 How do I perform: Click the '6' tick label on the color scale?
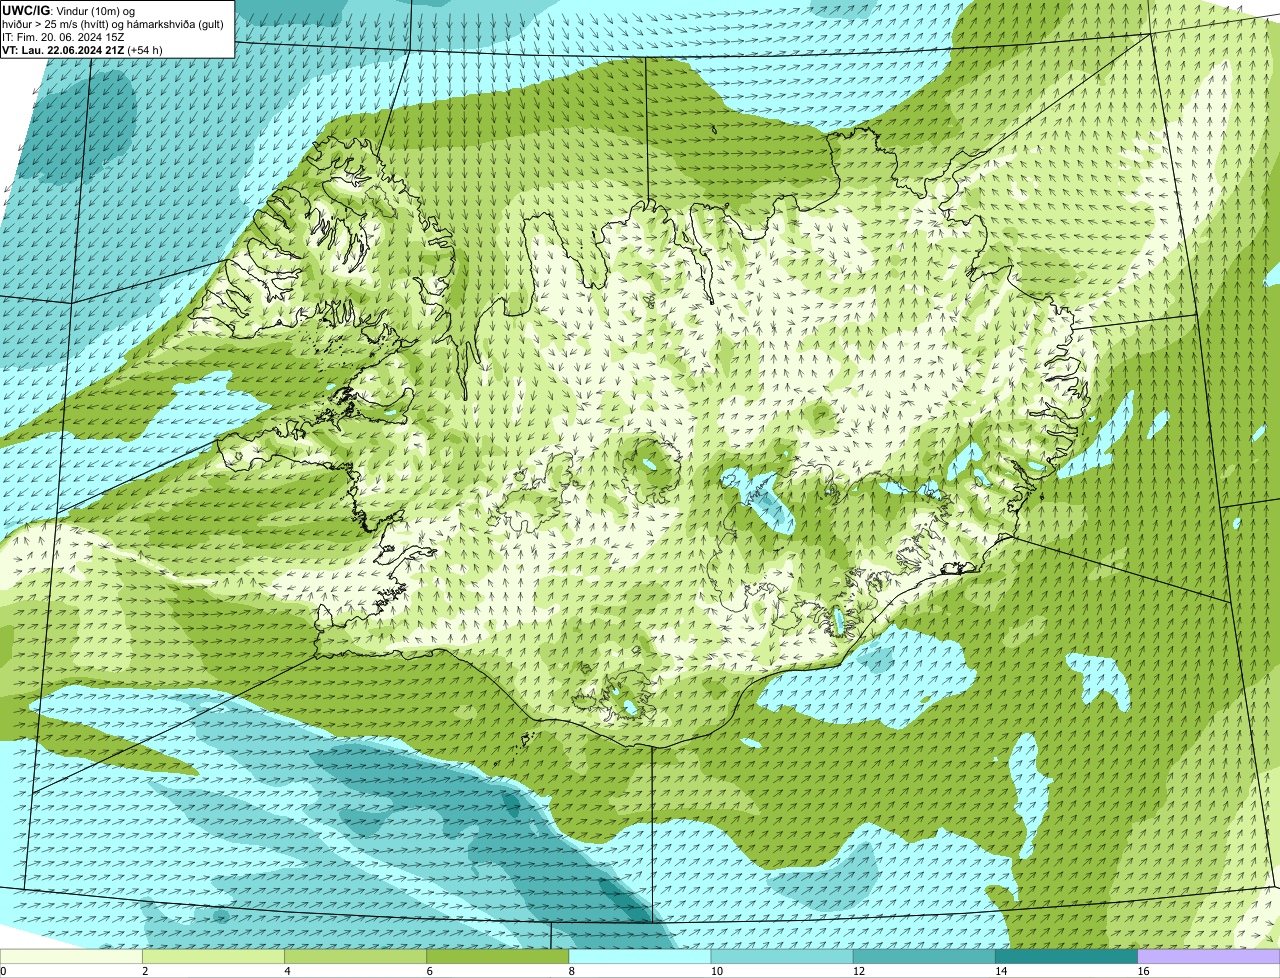click(430, 971)
